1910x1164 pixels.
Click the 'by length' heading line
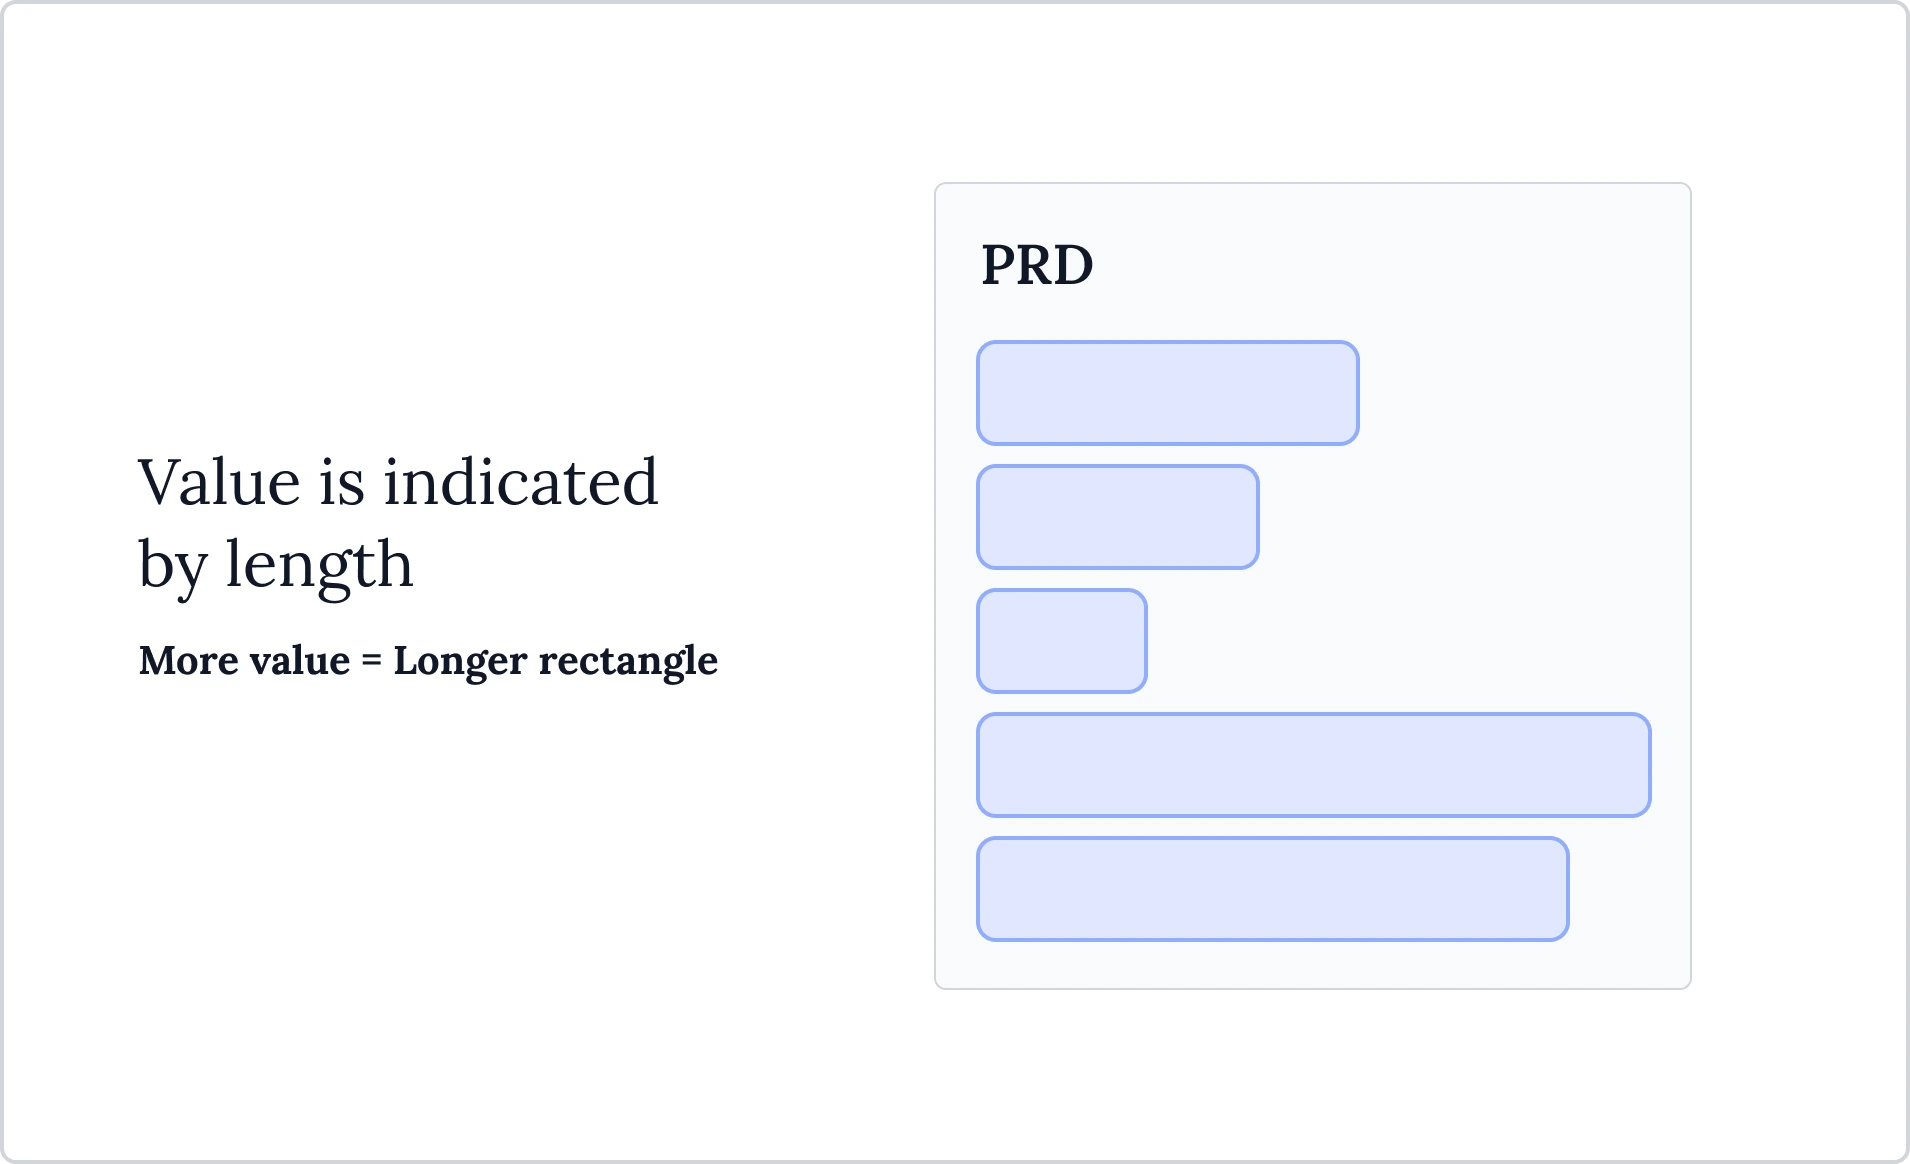point(275,565)
